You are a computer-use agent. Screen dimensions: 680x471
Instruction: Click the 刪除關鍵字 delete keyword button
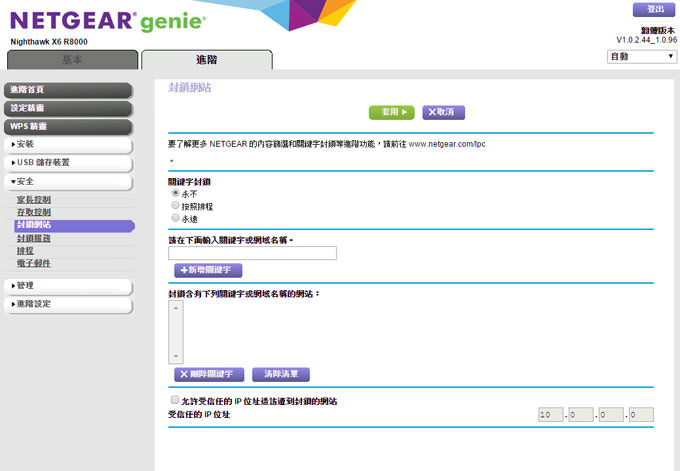[x=209, y=374]
